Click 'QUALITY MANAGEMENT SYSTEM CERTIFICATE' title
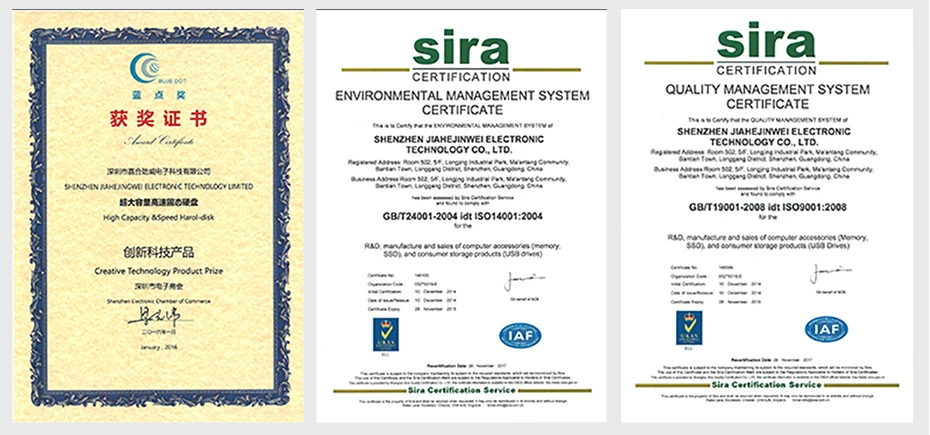Viewport: 930px width, 435px height. click(767, 96)
